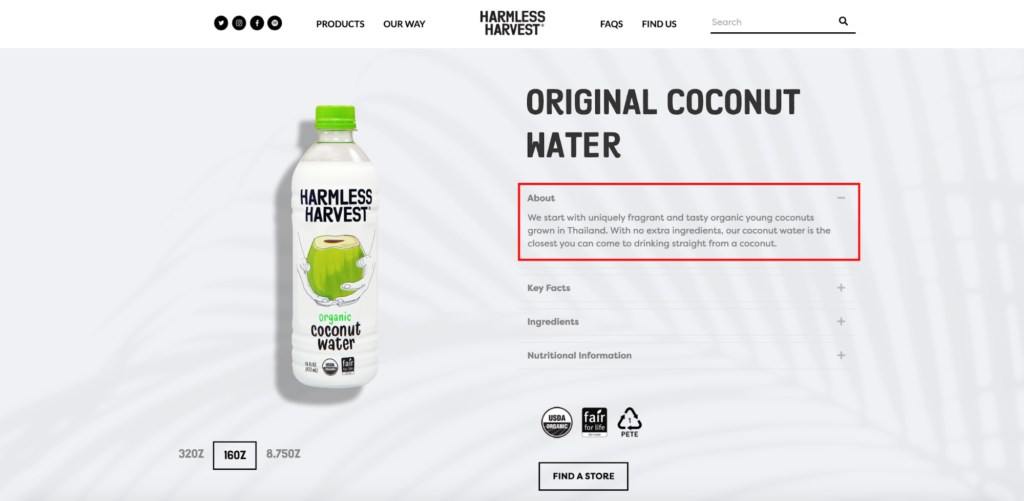
Task: Click the Fair for Life badge
Action: [x=594, y=423]
